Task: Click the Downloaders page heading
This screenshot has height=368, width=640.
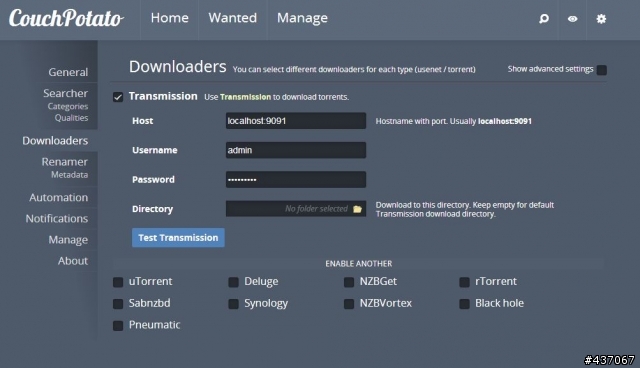Action: pos(178,67)
